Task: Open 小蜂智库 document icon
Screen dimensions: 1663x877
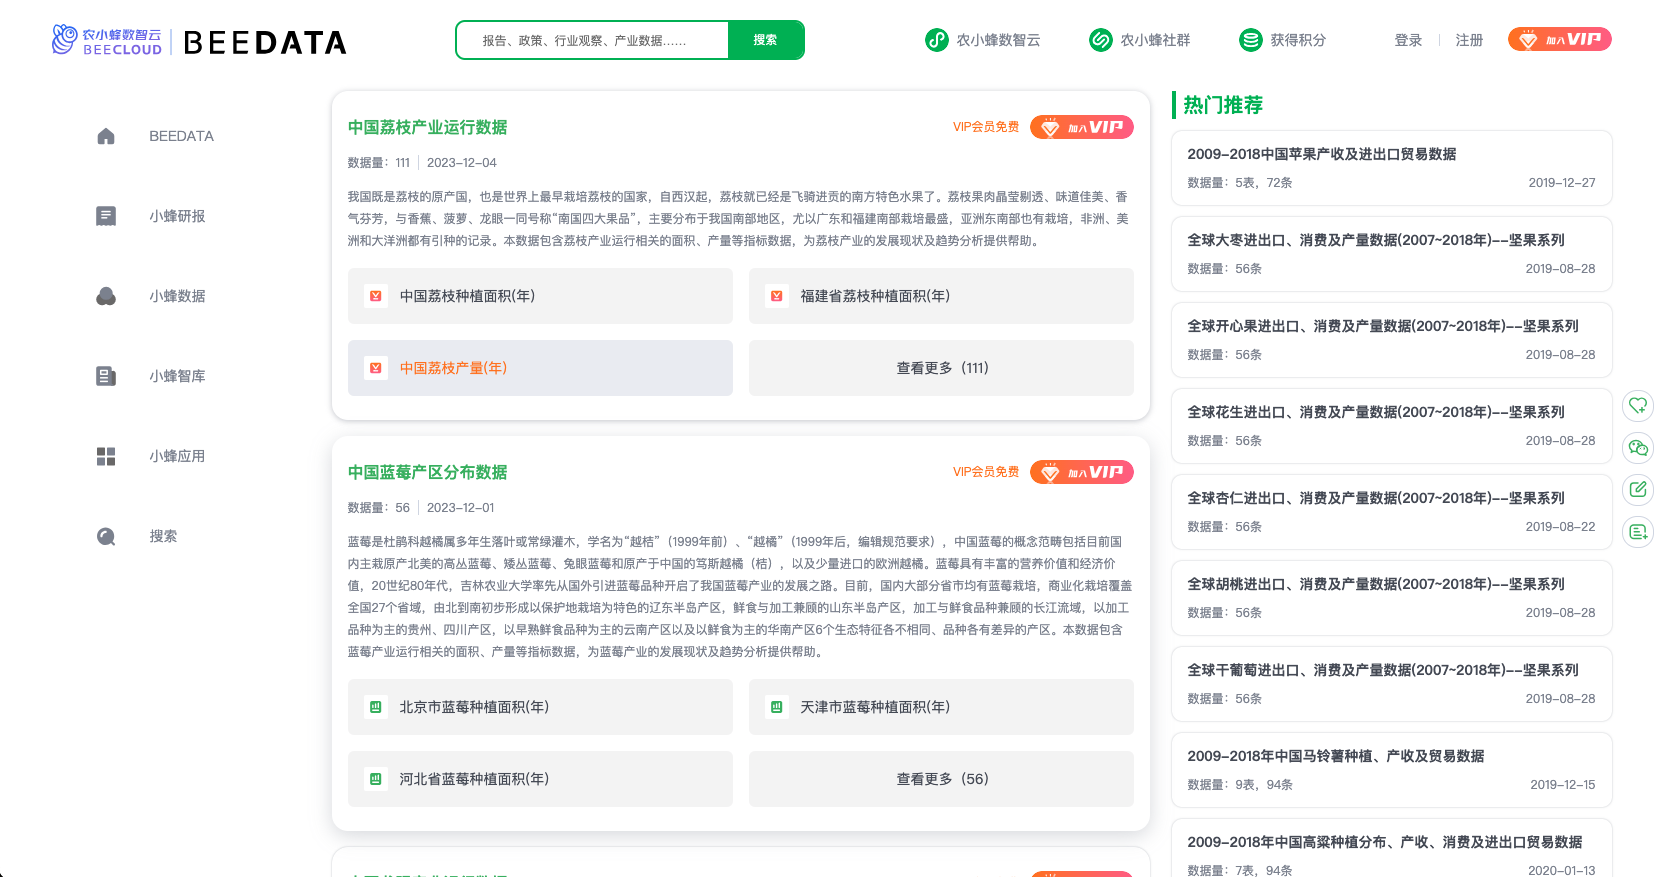Action: [106, 376]
